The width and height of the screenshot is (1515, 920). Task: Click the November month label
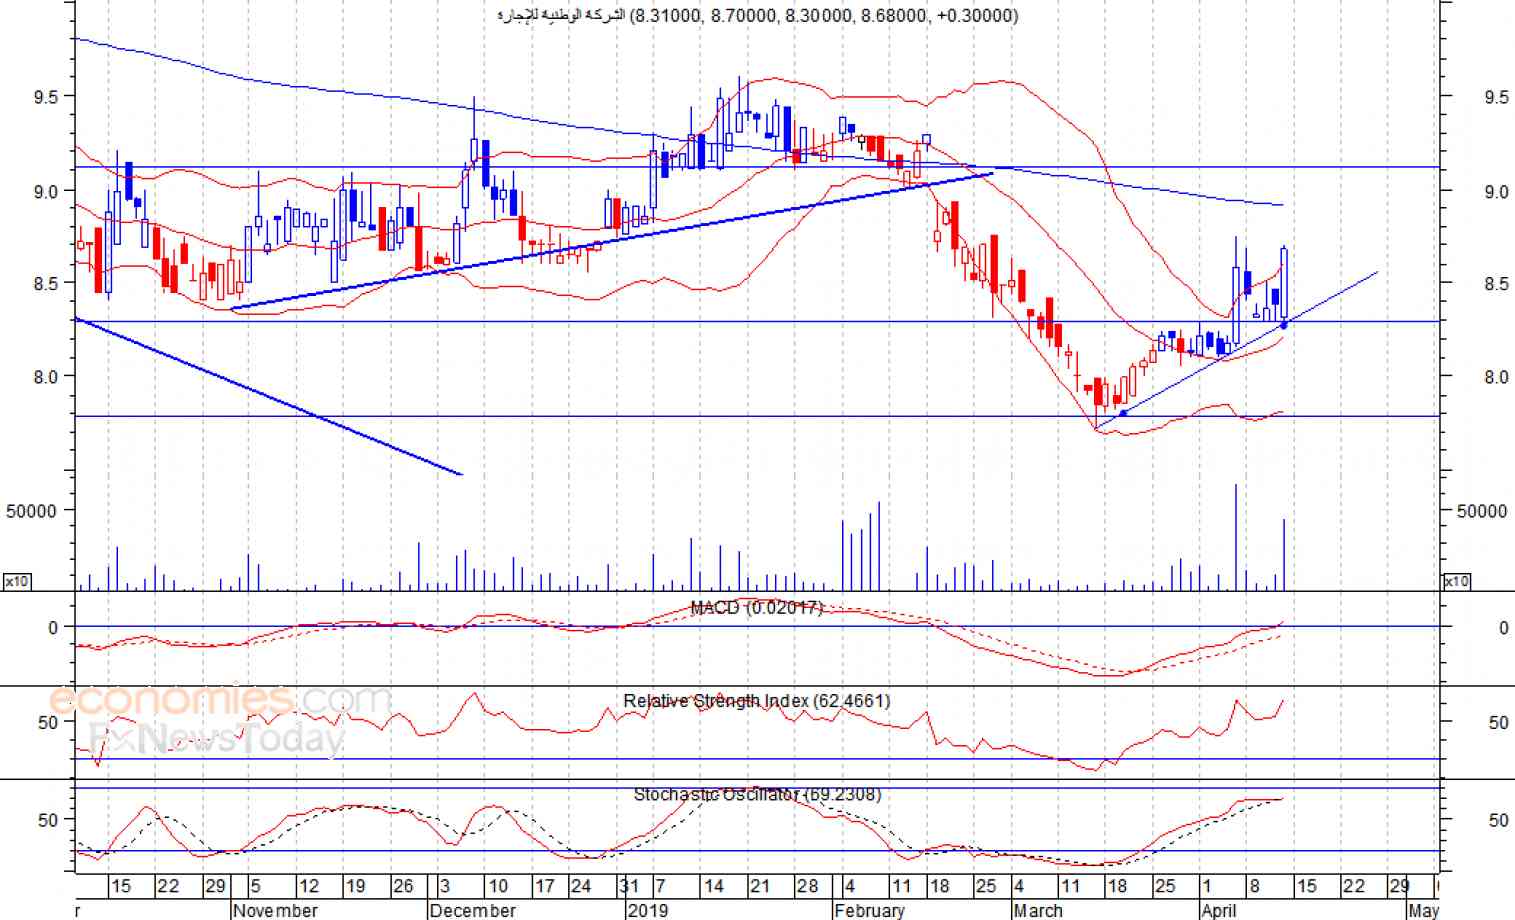[275, 910]
